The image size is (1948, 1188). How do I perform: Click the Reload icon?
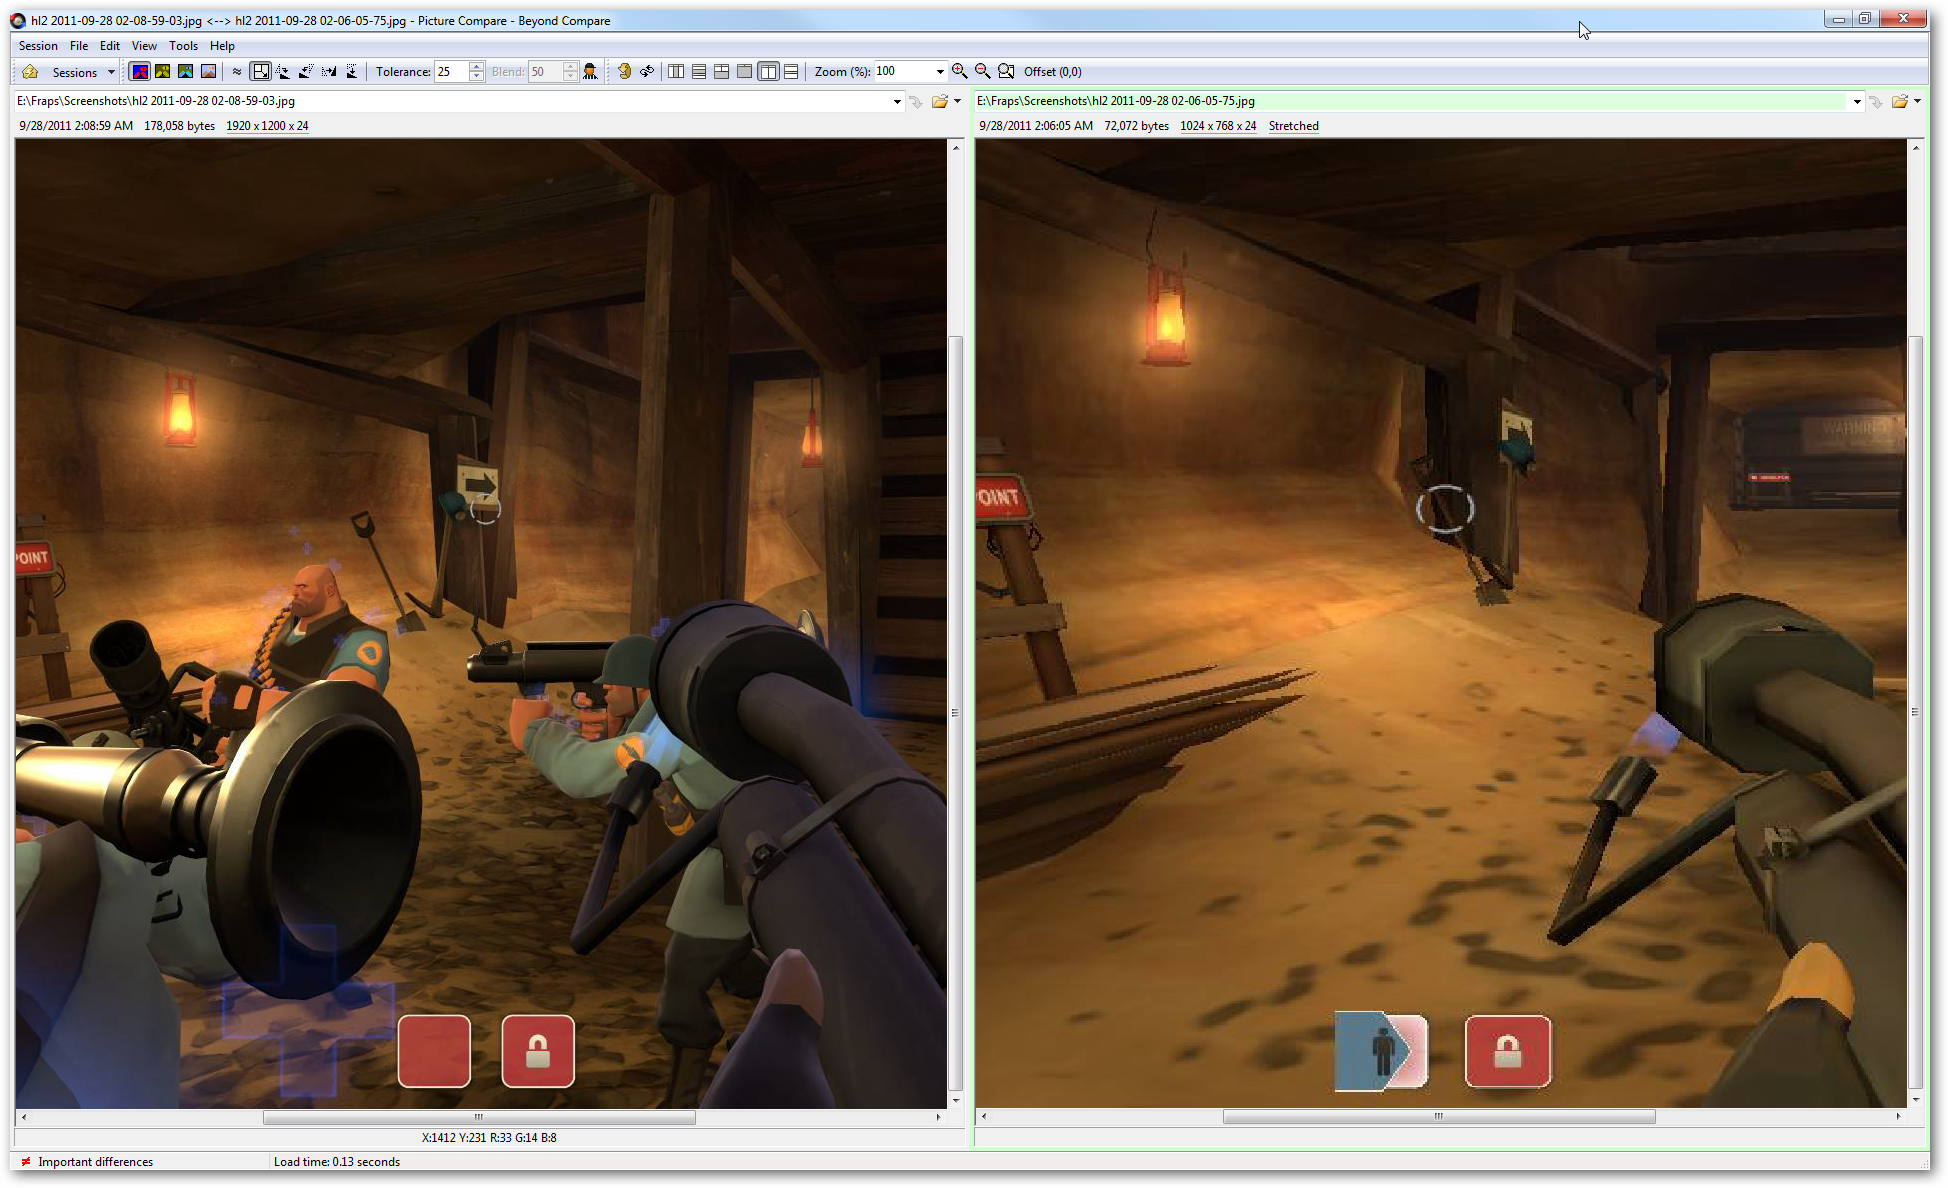[x=624, y=72]
